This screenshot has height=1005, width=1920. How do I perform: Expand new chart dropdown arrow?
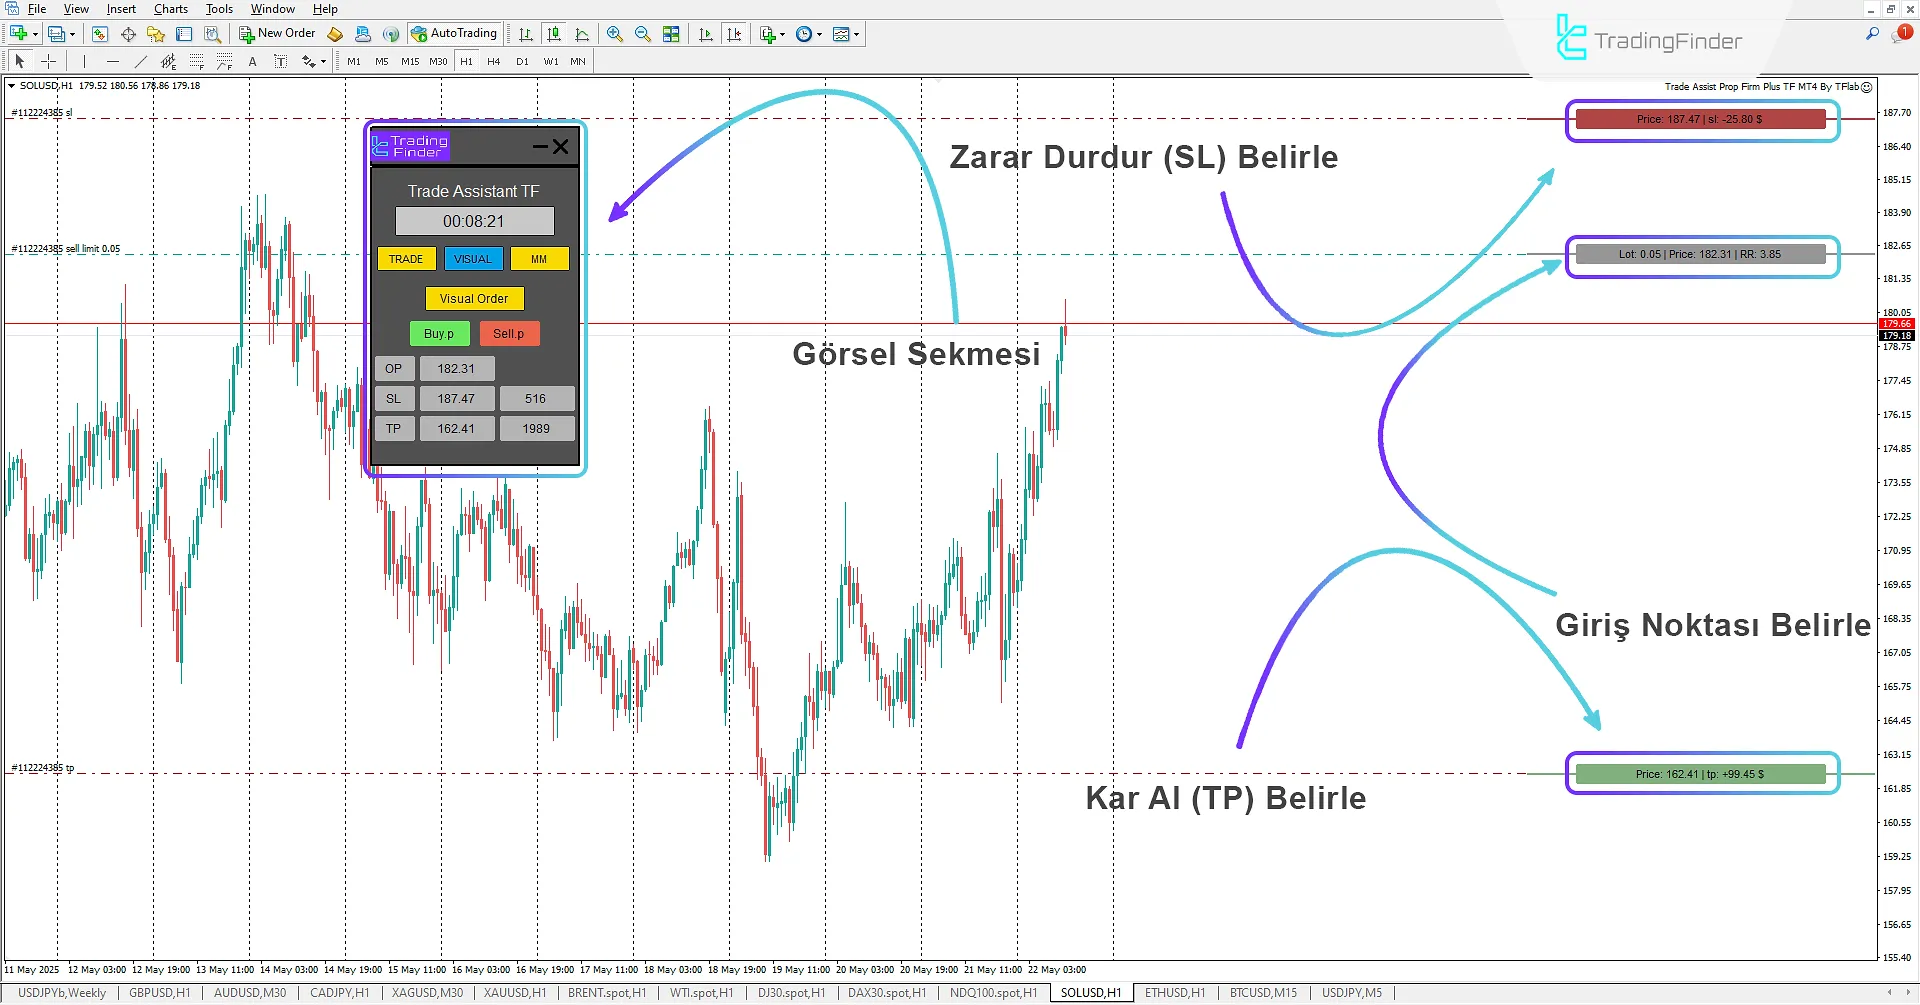(35, 34)
